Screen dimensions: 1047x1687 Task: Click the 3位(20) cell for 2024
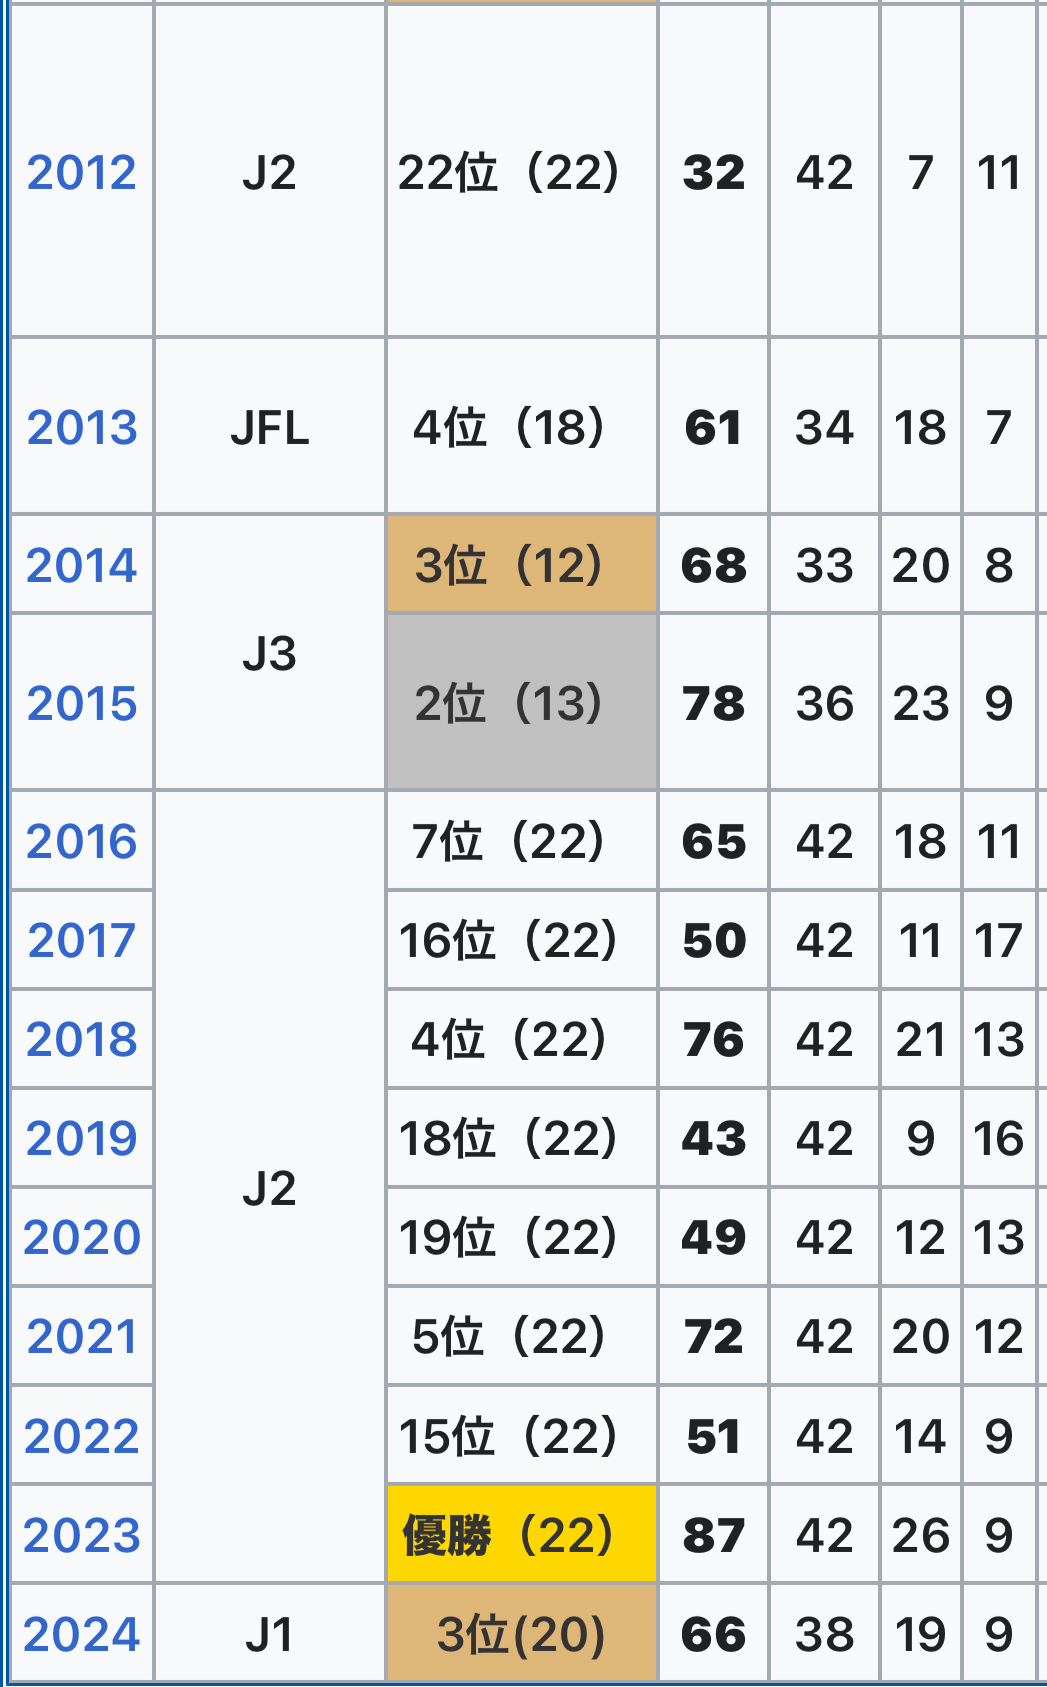click(521, 1635)
